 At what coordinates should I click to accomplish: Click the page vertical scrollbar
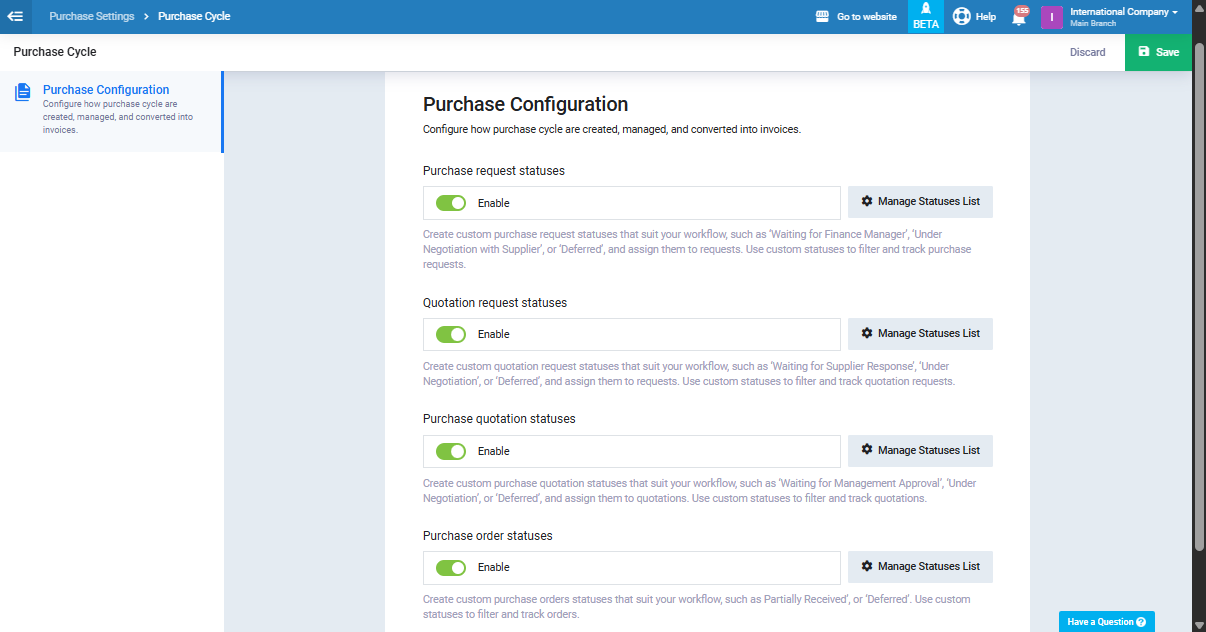pyautogui.click(x=1199, y=300)
